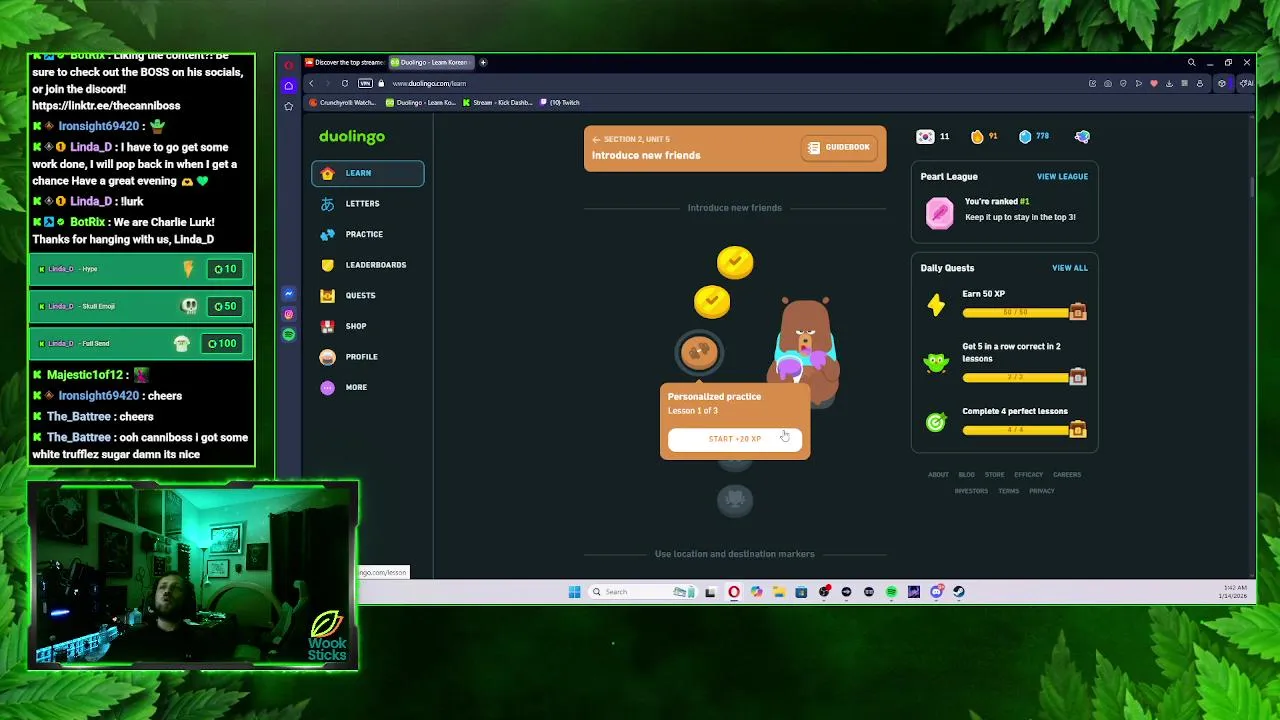Image resolution: width=1280 pixels, height=720 pixels.
Task: Open the Guidebook for this unit
Action: click(x=839, y=147)
